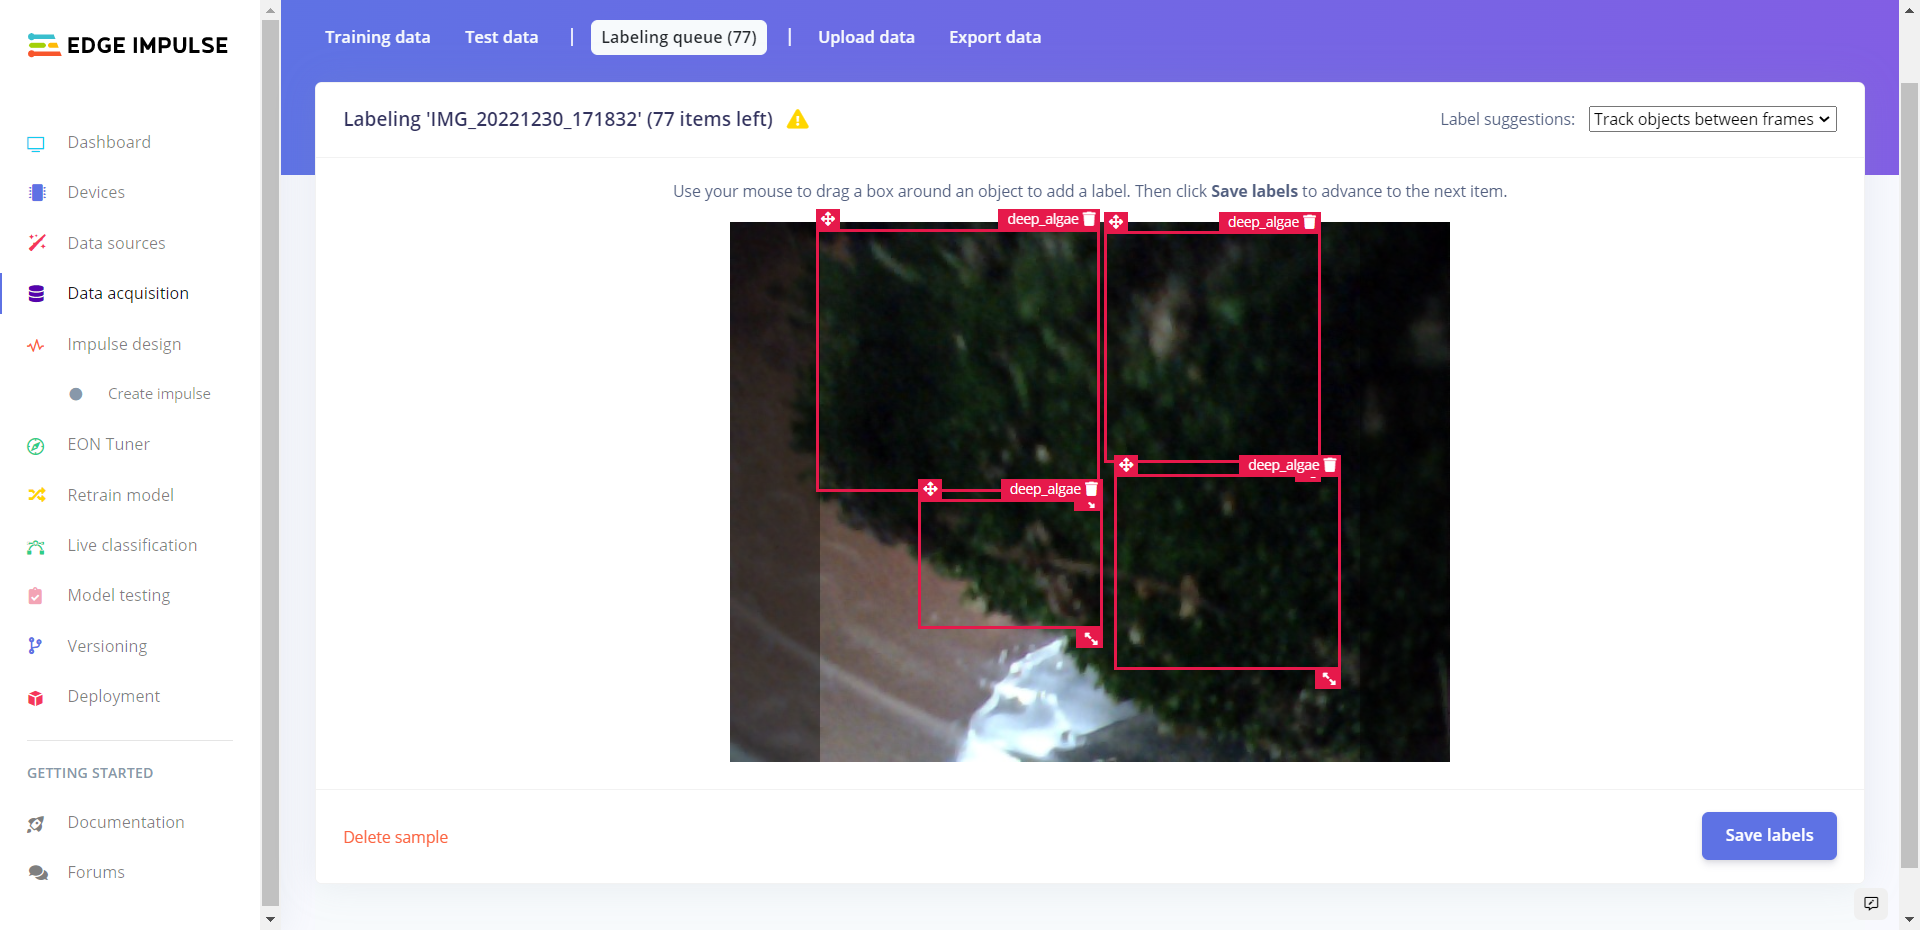Click the yellow warning triangle icon
Screen dimensions: 1920x930
797,120
